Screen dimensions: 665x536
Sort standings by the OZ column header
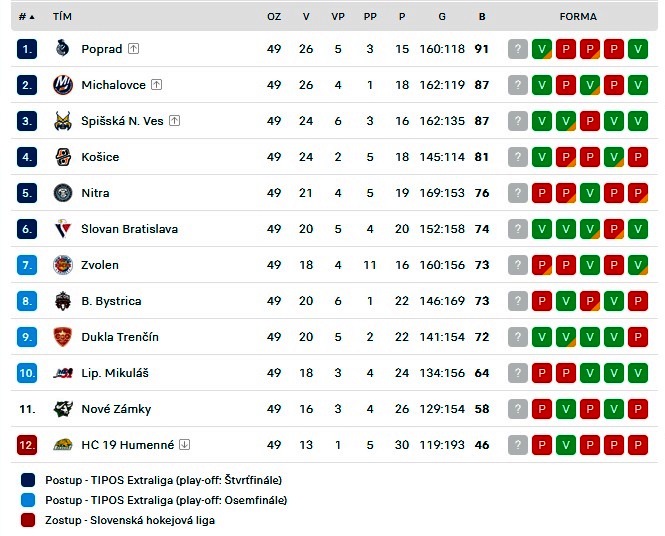click(274, 17)
